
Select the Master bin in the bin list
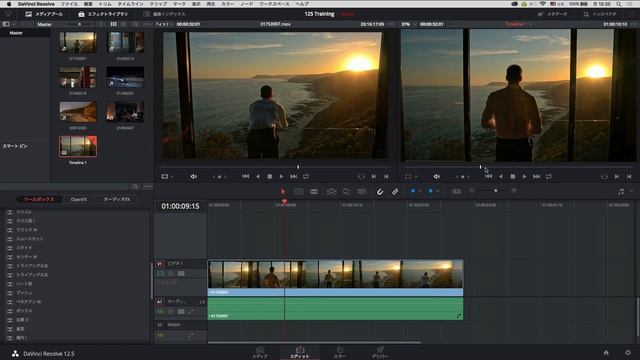pos(16,33)
